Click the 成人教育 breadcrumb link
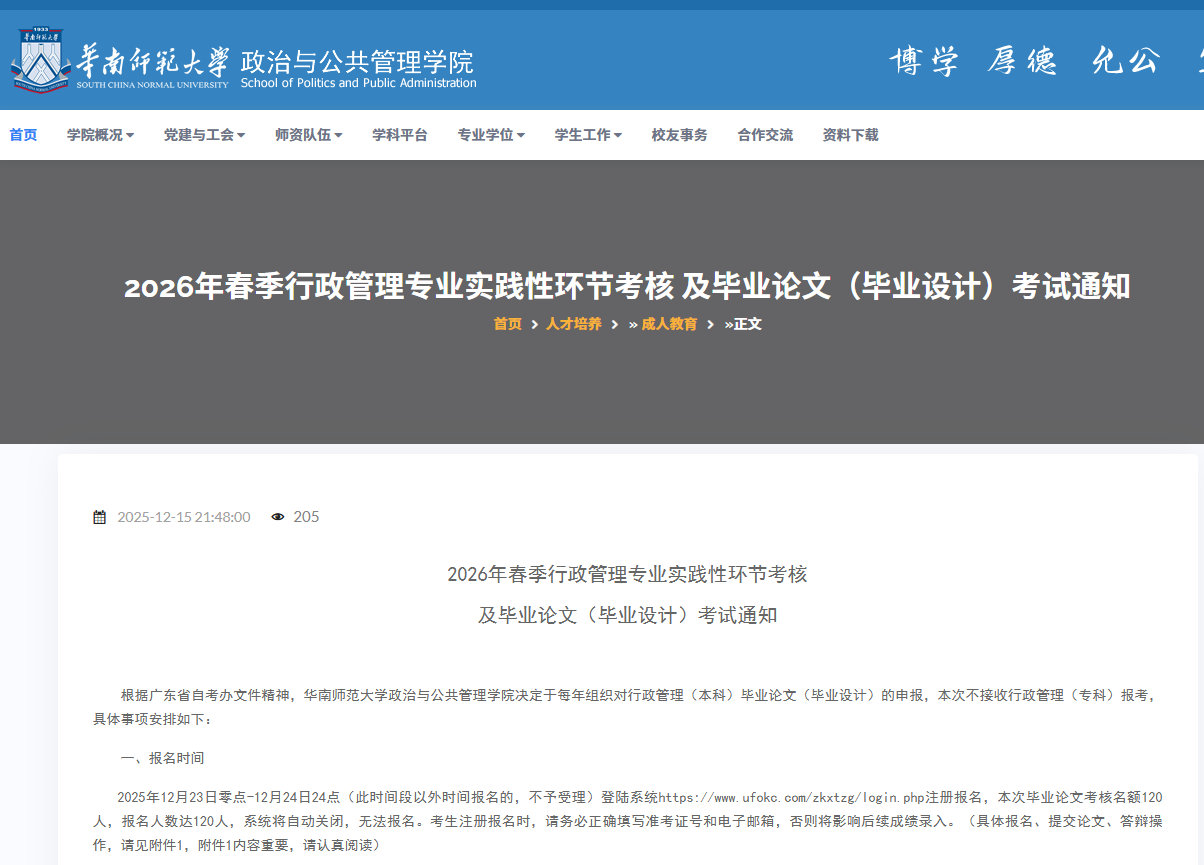1204x865 pixels. point(669,324)
